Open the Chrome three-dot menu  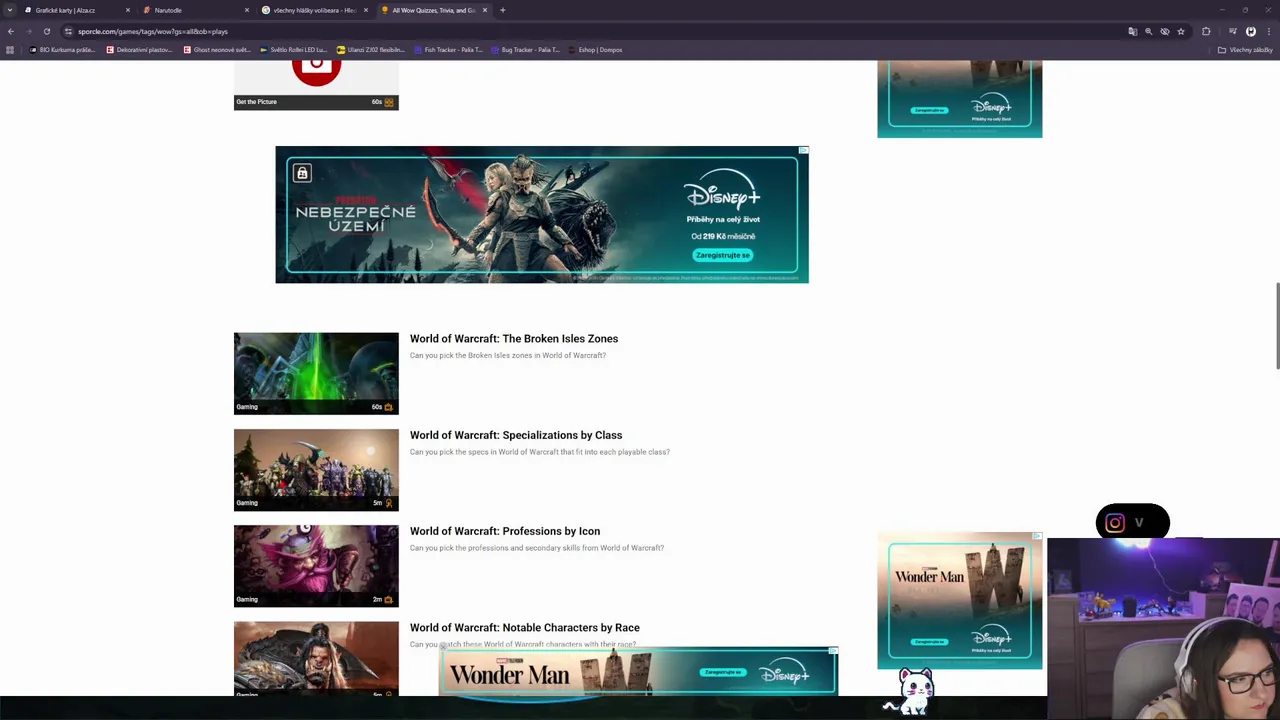[1268, 31]
